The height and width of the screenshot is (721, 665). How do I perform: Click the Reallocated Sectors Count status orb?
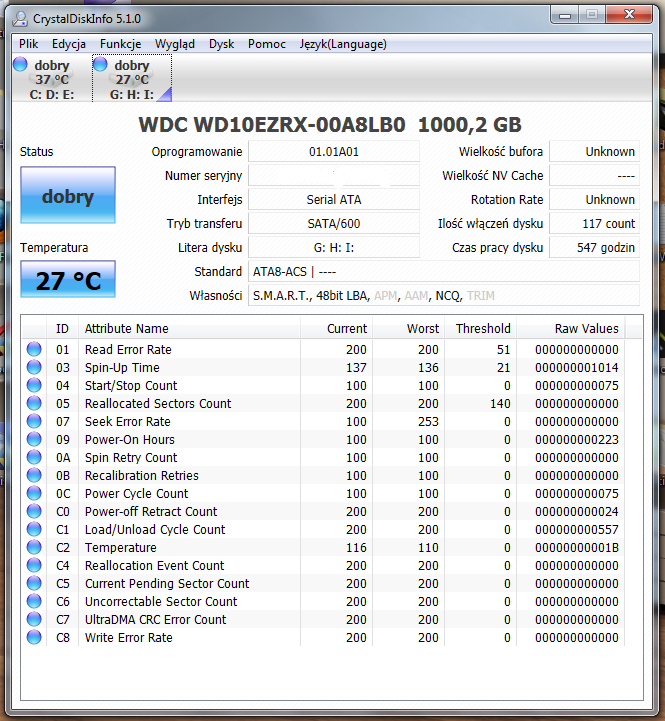(34, 403)
